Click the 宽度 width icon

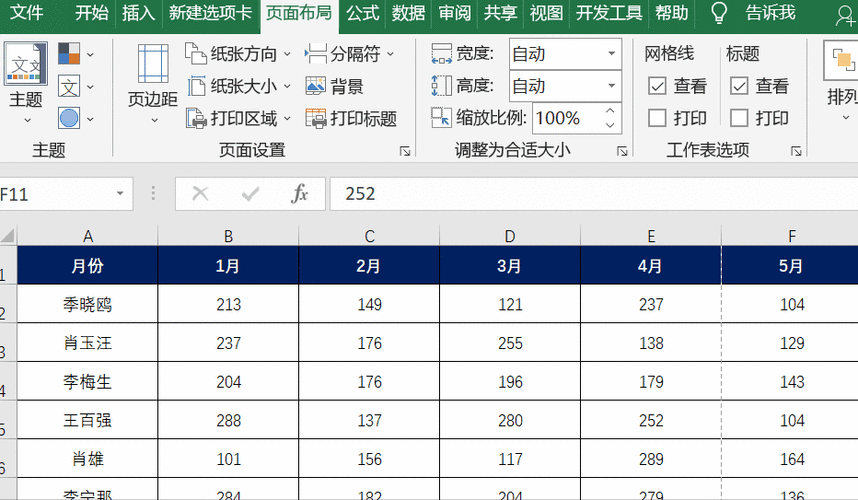(x=441, y=54)
